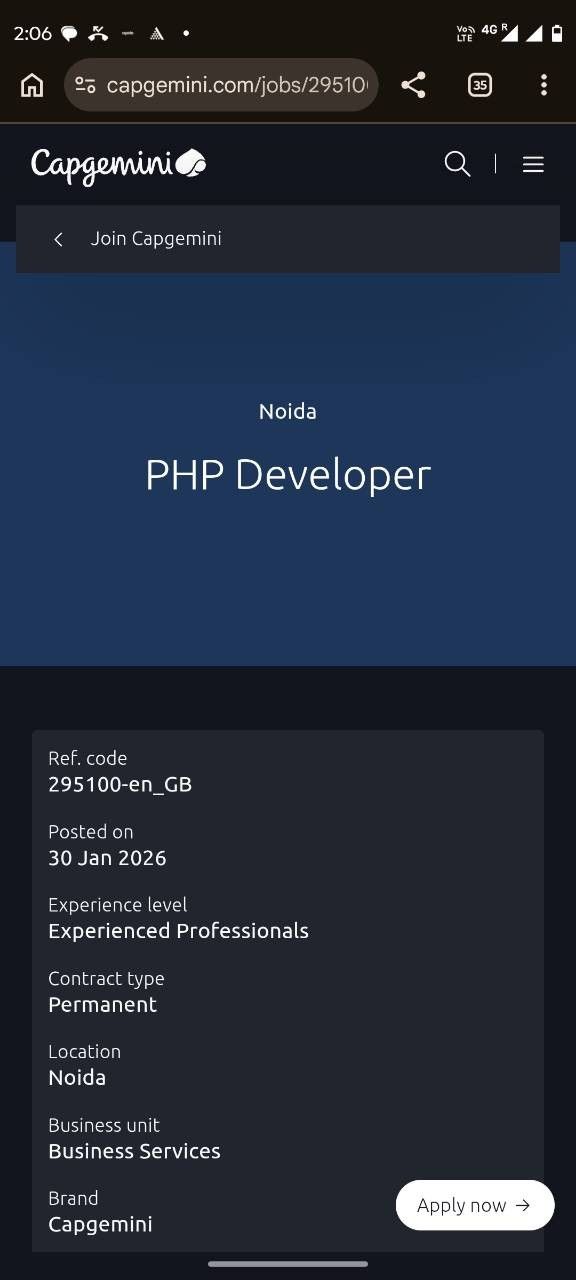Open the site search magnifier icon
The height and width of the screenshot is (1280, 576).
tap(457, 164)
